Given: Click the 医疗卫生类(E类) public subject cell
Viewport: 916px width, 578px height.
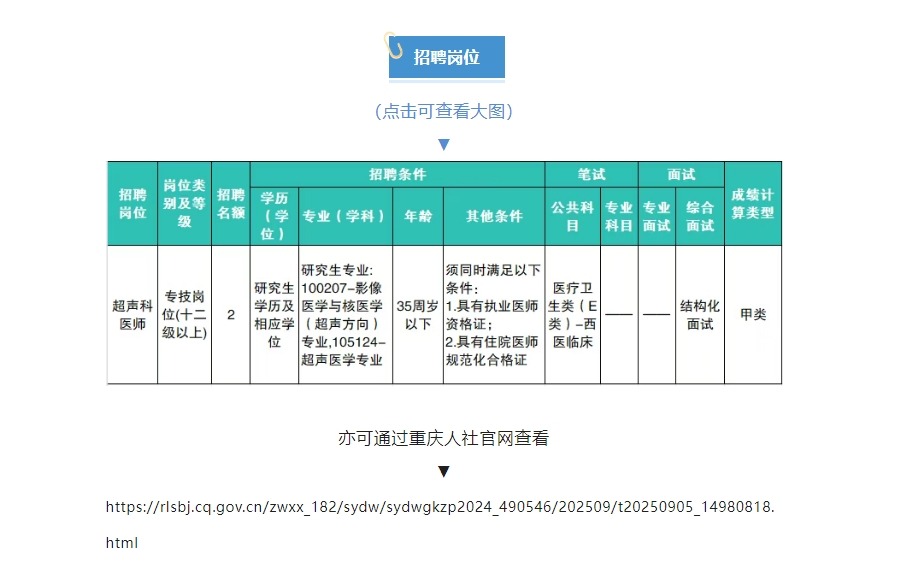Looking at the screenshot, I should [x=573, y=314].
